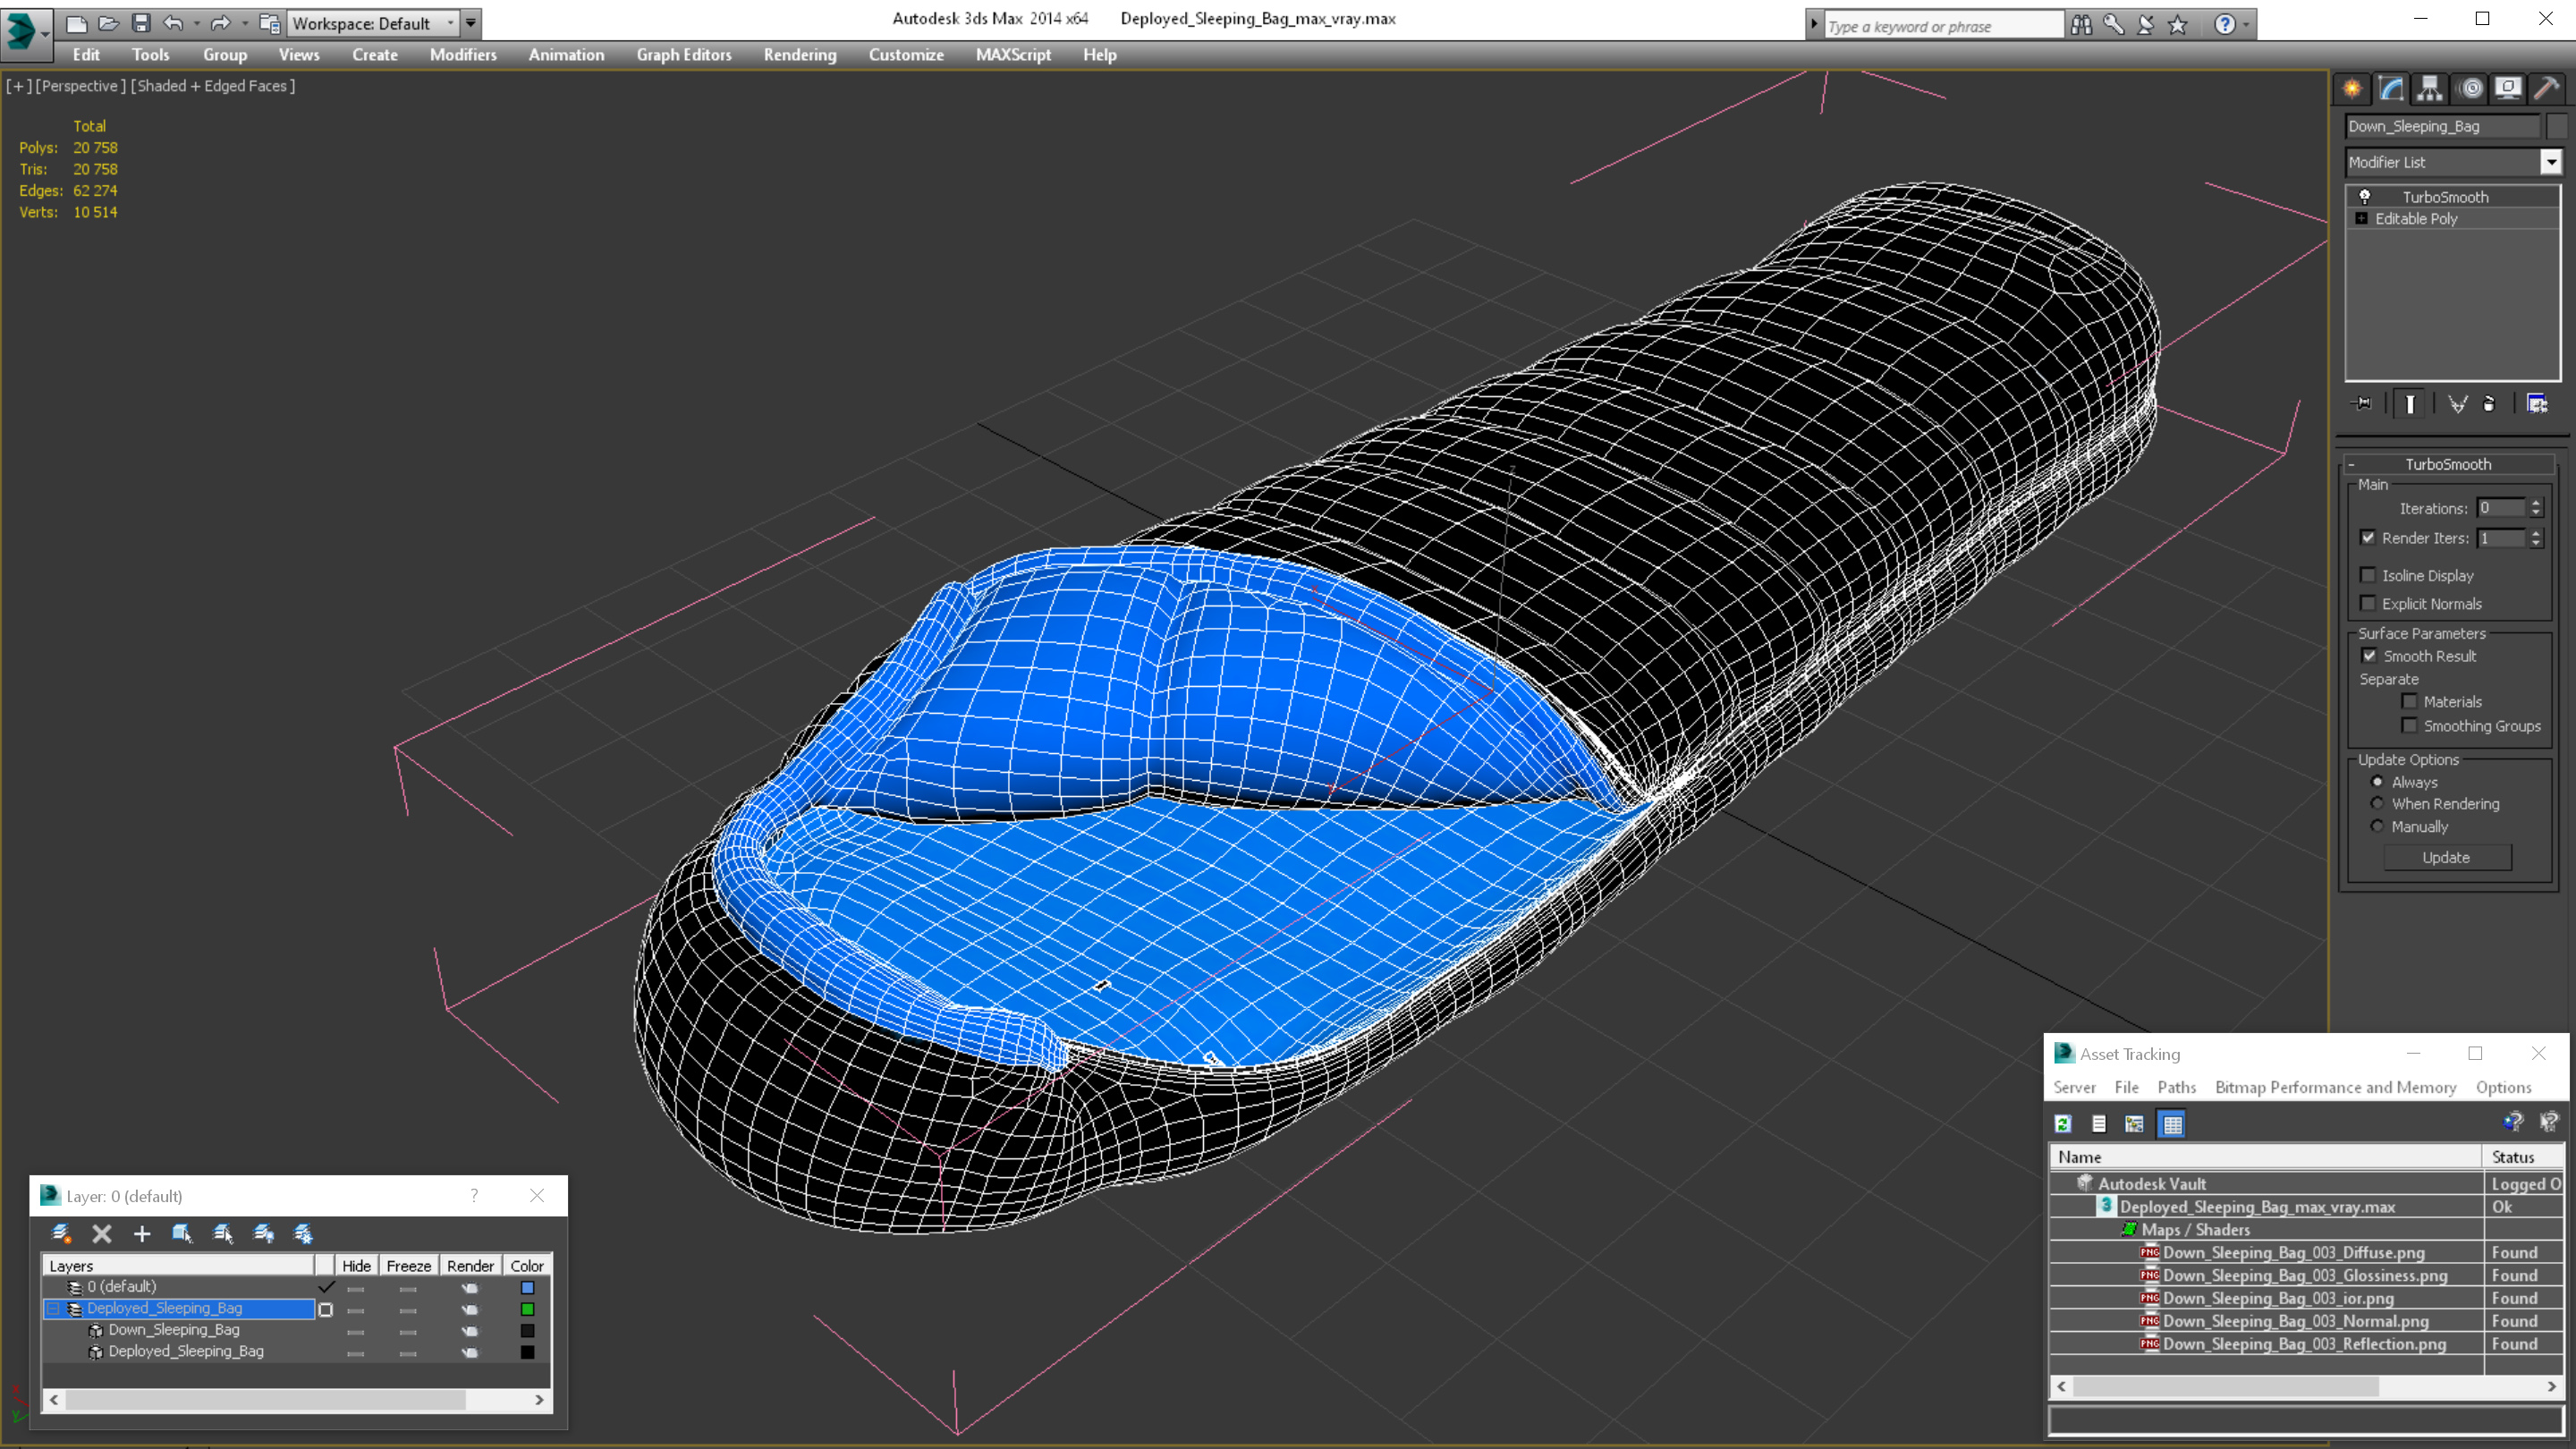Screen dimensions: 2576x1449
Task: Increase the Iterations spinner value
Action: click(2536, 503)
